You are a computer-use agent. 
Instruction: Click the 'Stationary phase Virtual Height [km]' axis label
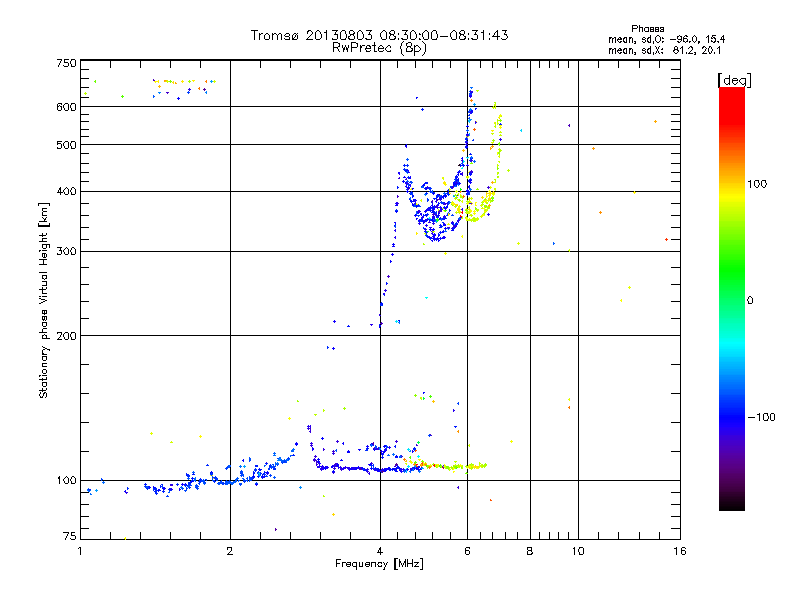[x=44, y=300]
